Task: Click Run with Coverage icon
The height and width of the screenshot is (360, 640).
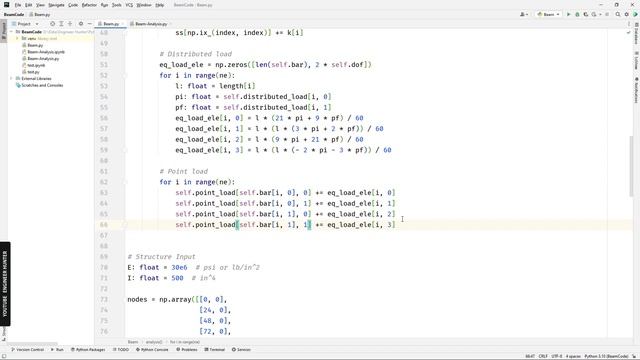Action: click(x=586, y=14)
